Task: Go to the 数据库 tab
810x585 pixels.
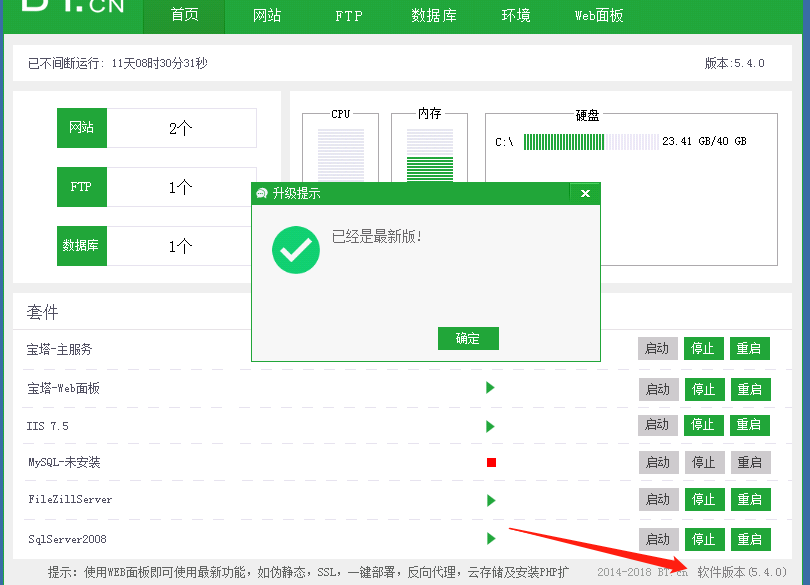Action: pos(434,16)
